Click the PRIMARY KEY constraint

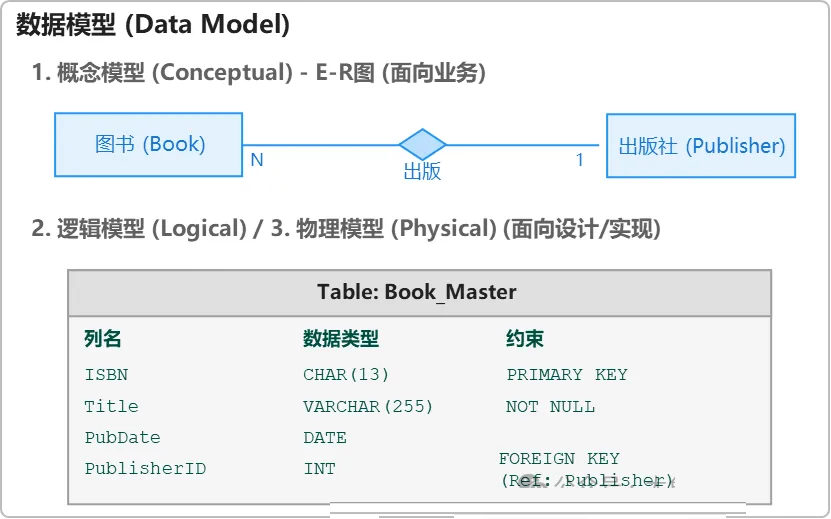click(x=567, y=375)
